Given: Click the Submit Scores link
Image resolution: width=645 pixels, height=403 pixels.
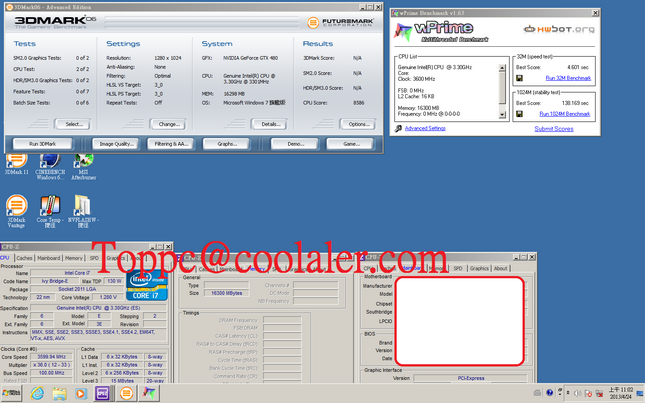Looking at the screenshot, I should (x=554, y=129).
